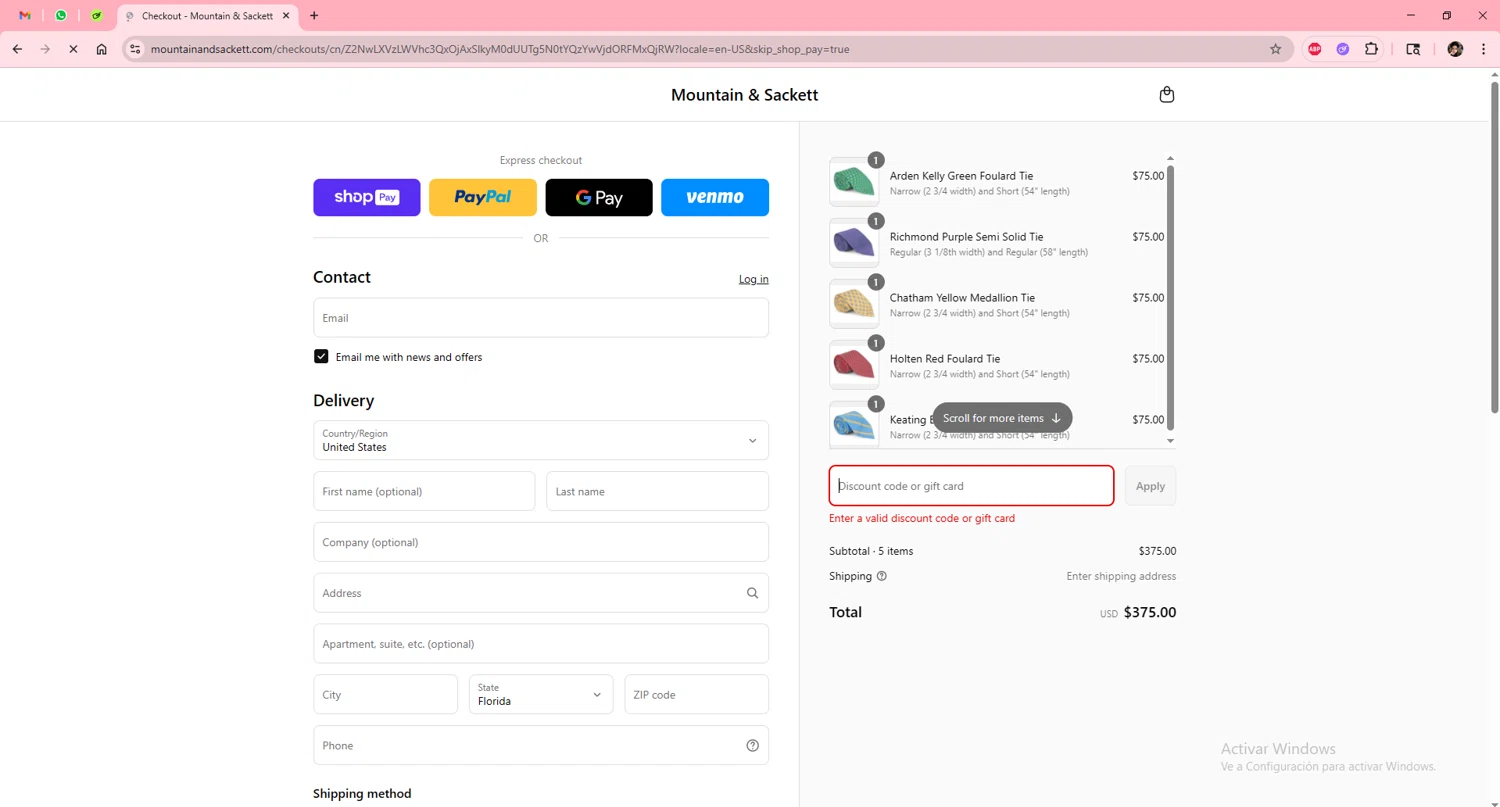Click the Last name field

657,491
